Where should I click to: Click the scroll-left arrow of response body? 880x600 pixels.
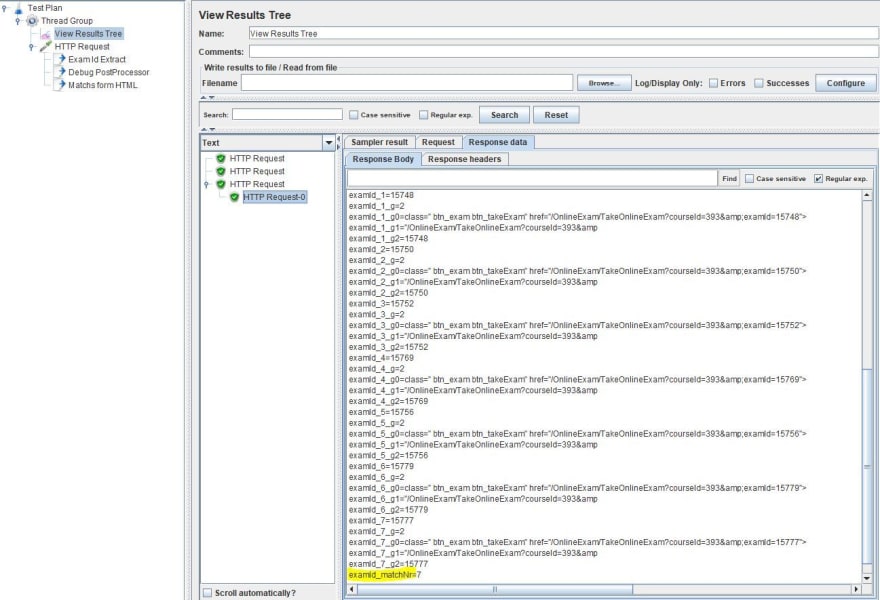pyautogui.click(x=352, y=589)
